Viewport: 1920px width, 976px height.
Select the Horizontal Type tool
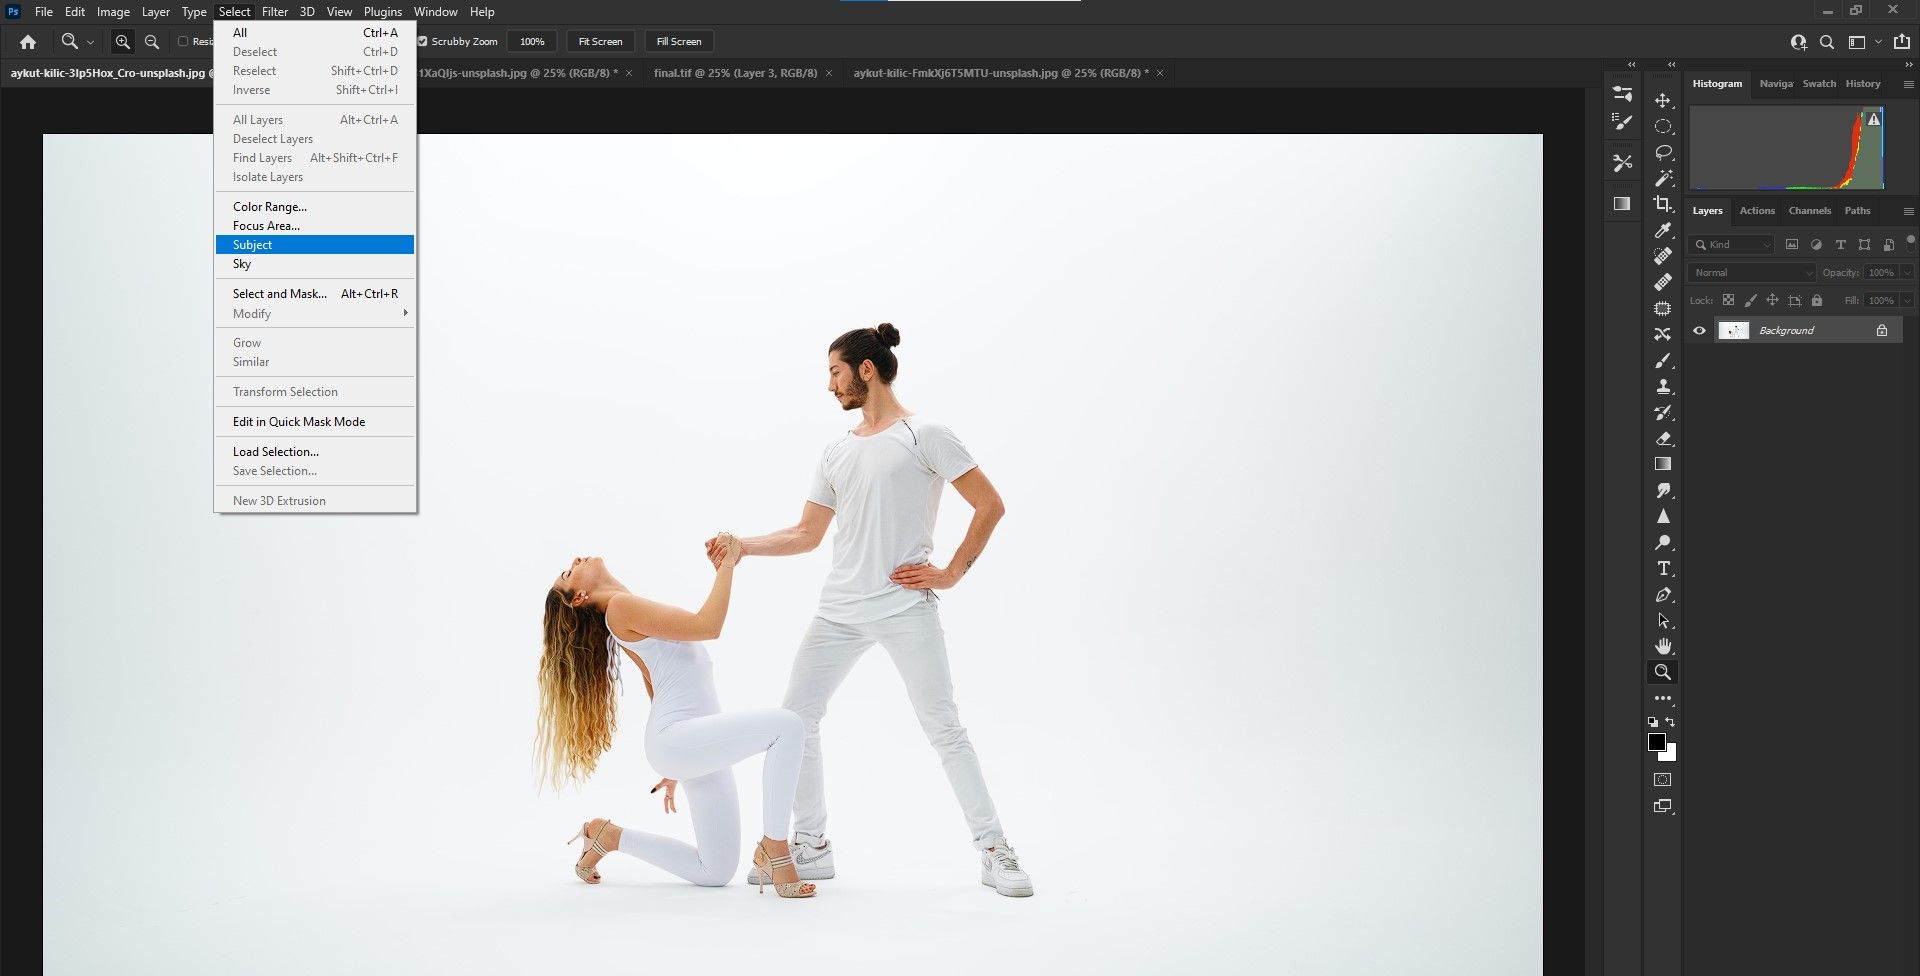point(1663,569)
